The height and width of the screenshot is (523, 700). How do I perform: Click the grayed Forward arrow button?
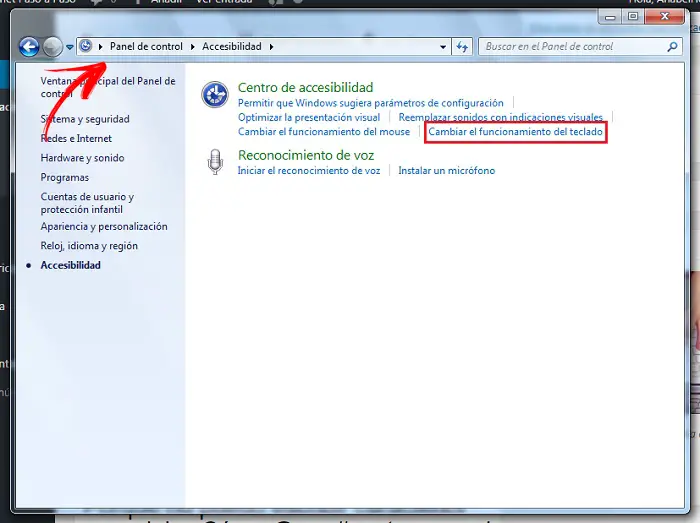[x=52, y=47]
